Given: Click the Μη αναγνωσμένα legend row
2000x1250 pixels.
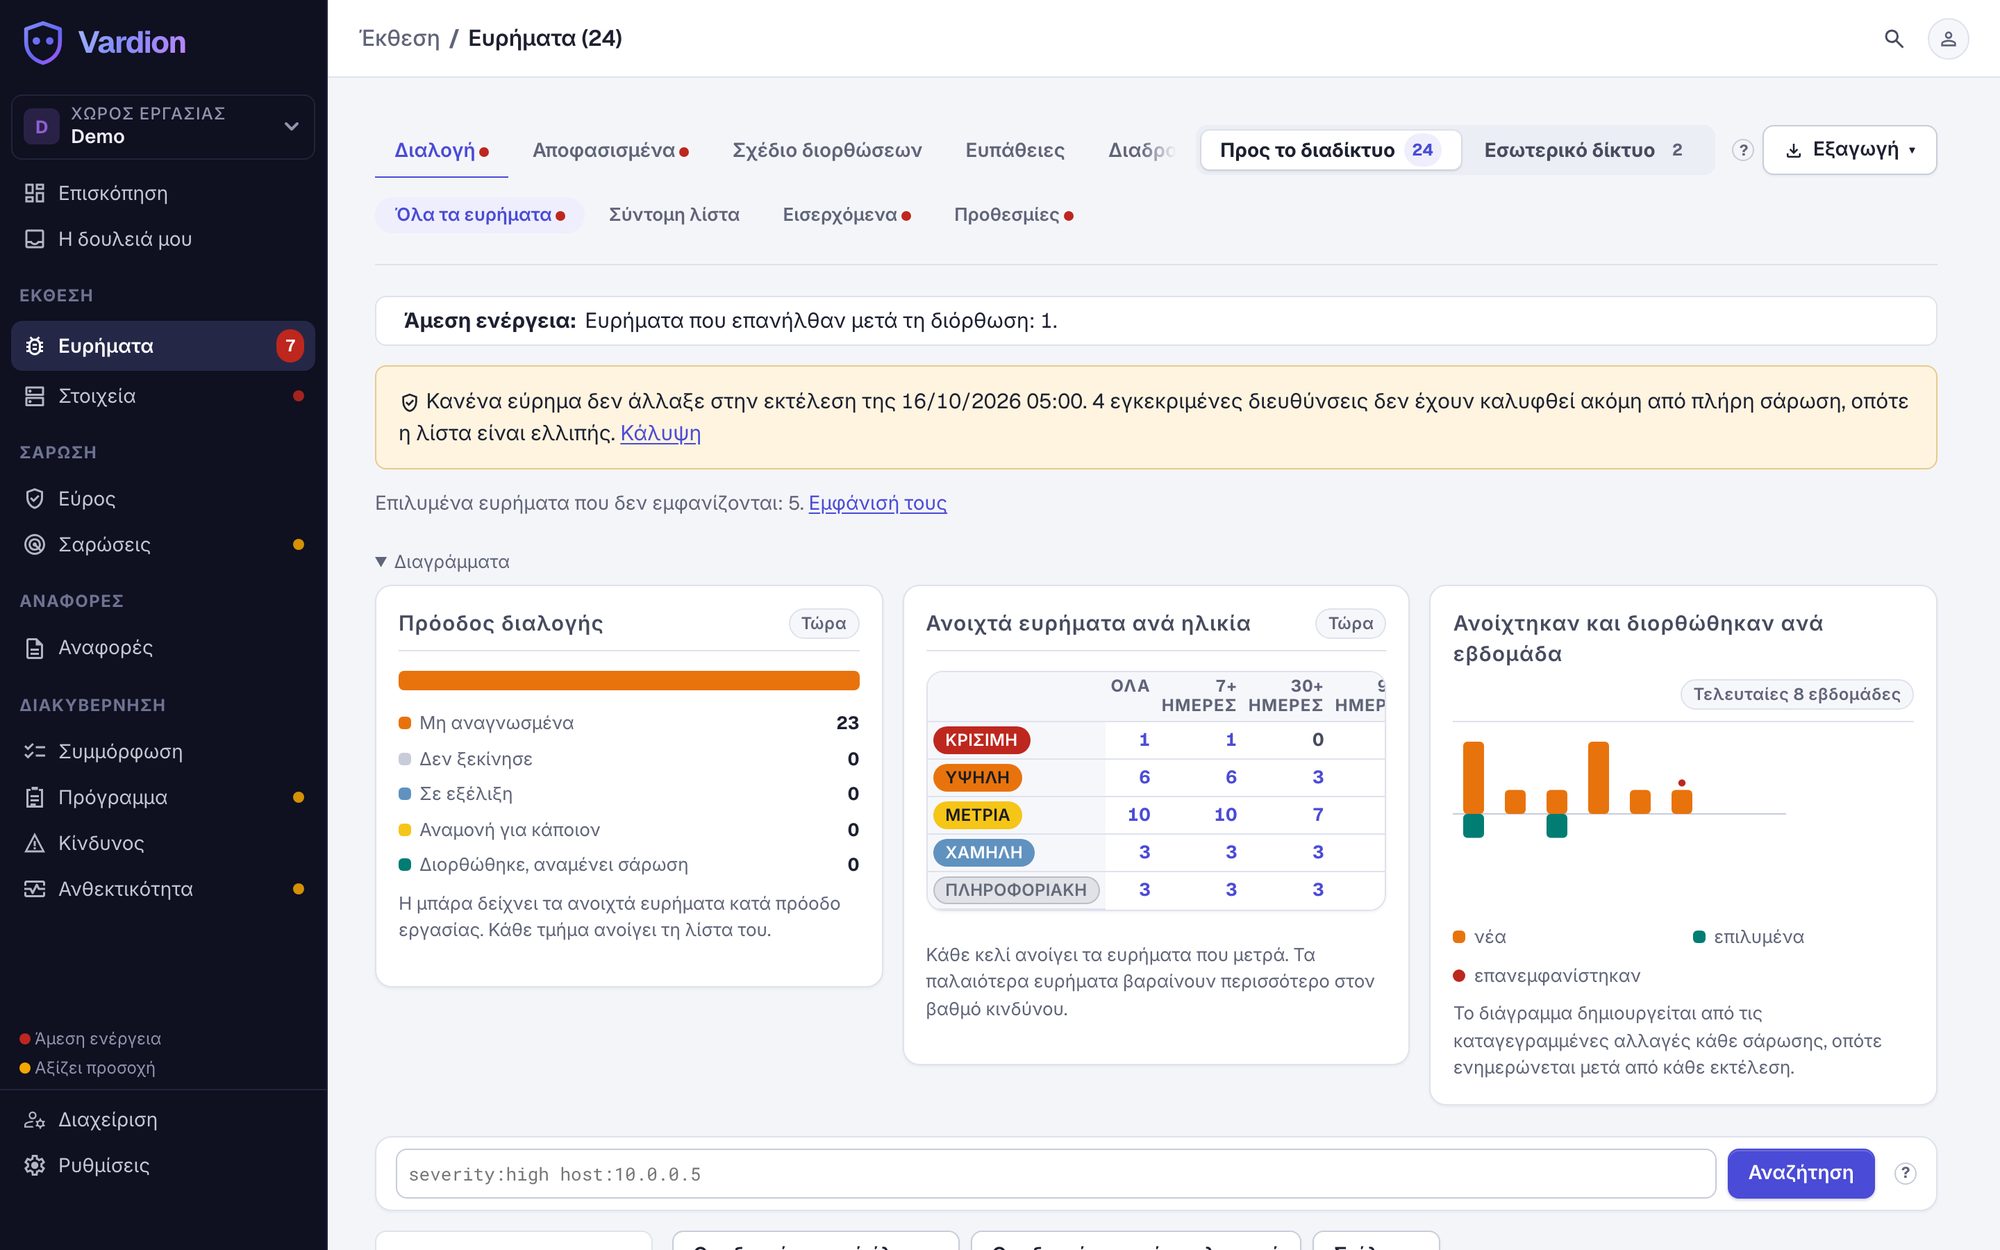Looking at the screenshot, I should (629, 723).
